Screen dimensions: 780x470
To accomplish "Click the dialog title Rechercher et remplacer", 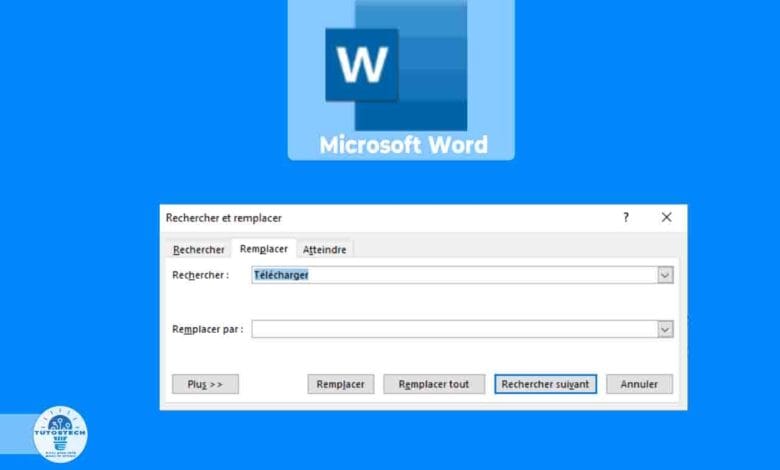I will click(223, 217).
